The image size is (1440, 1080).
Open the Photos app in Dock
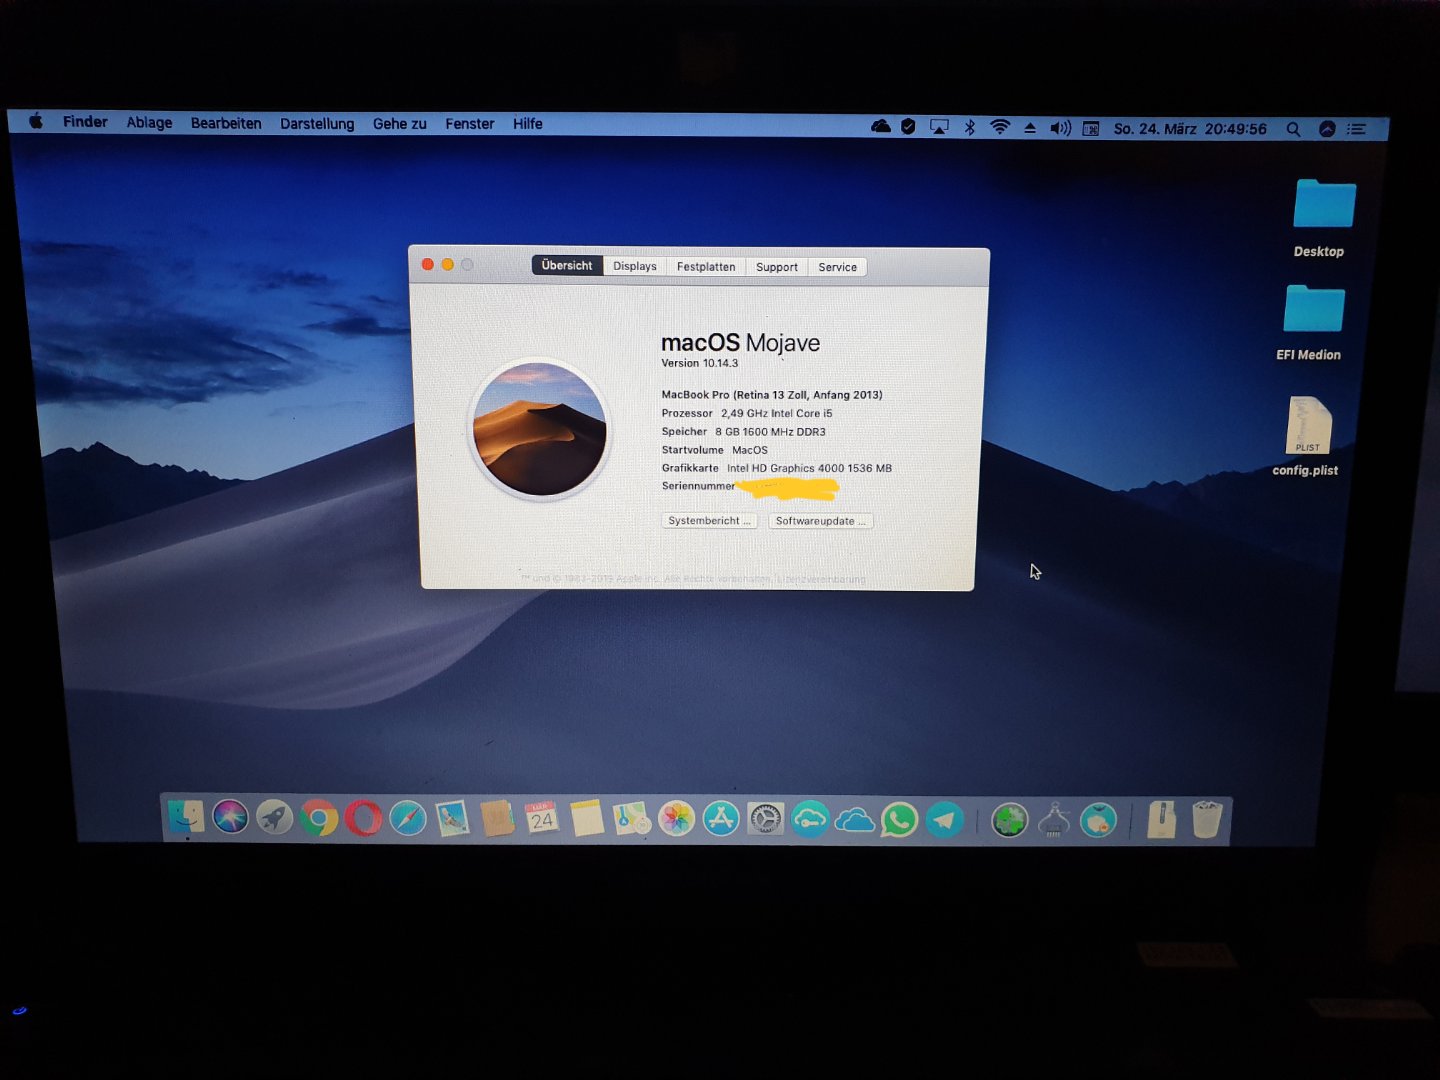676,818
